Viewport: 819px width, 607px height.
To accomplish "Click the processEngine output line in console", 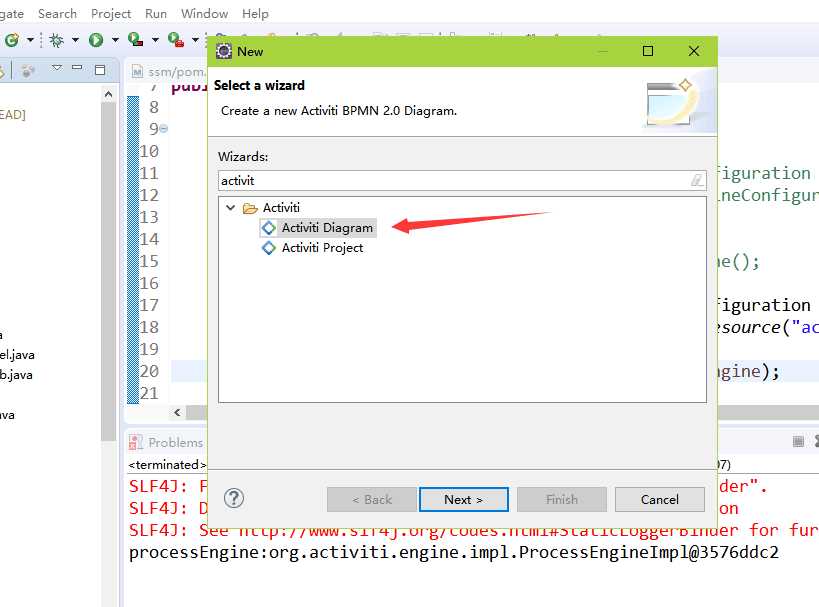I will (453, 552).
